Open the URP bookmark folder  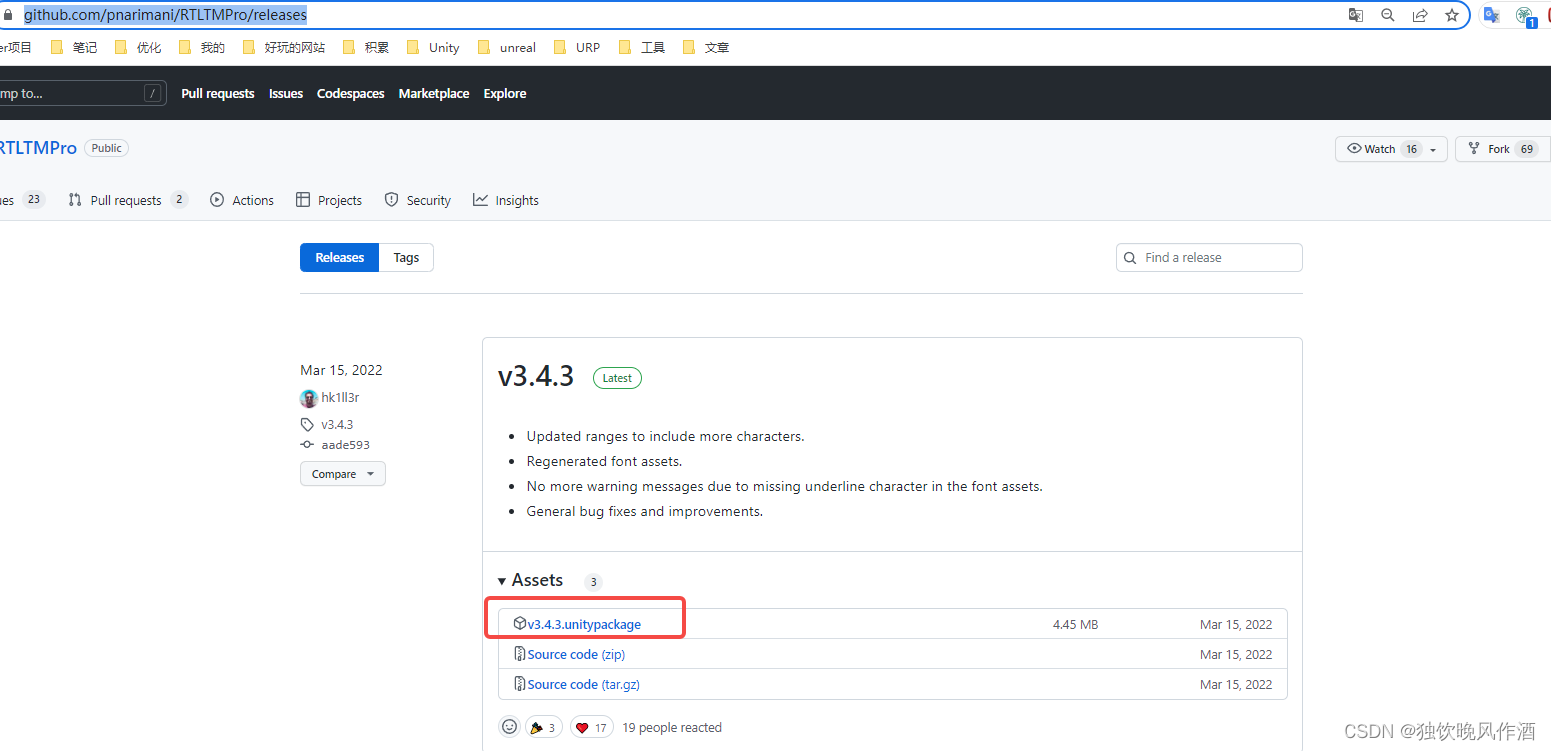point(577,47)
